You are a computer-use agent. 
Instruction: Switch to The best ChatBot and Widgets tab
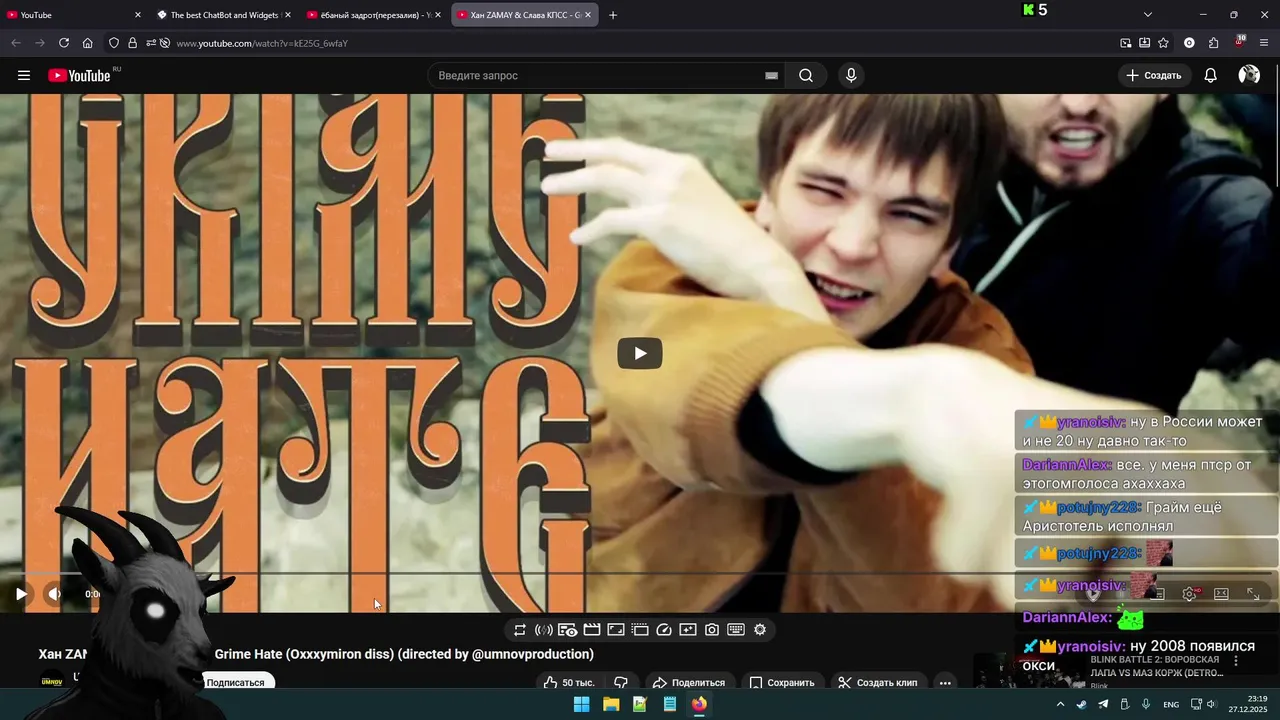click(224, 15)
